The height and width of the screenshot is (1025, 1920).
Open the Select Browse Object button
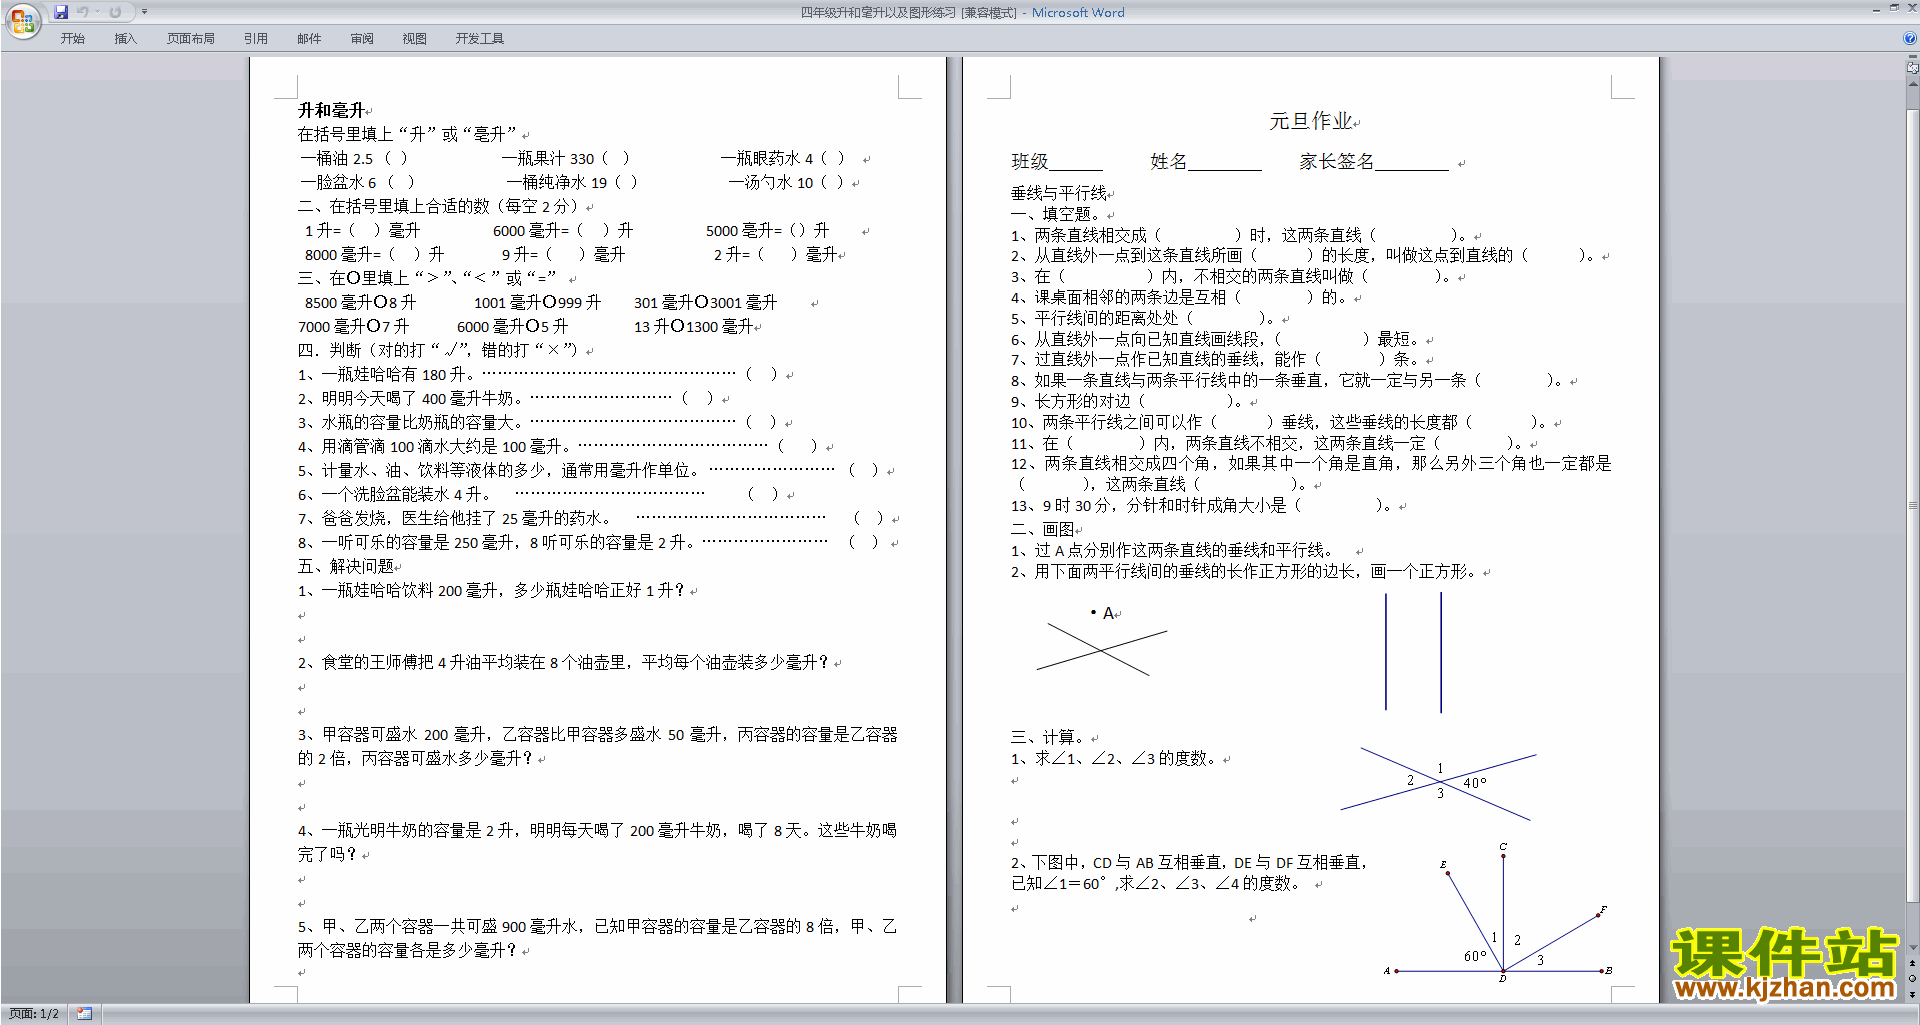(x=1913, y=979)
